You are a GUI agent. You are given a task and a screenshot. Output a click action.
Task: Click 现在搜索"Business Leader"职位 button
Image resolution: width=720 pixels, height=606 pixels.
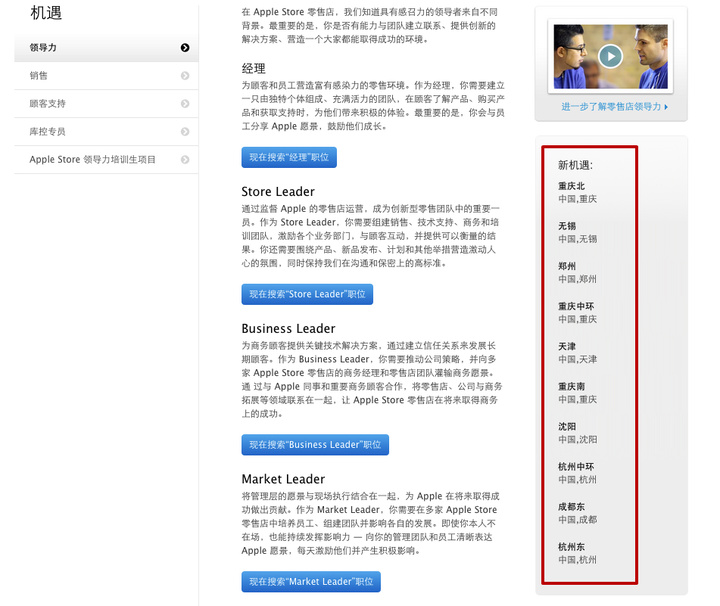(314, 445)
